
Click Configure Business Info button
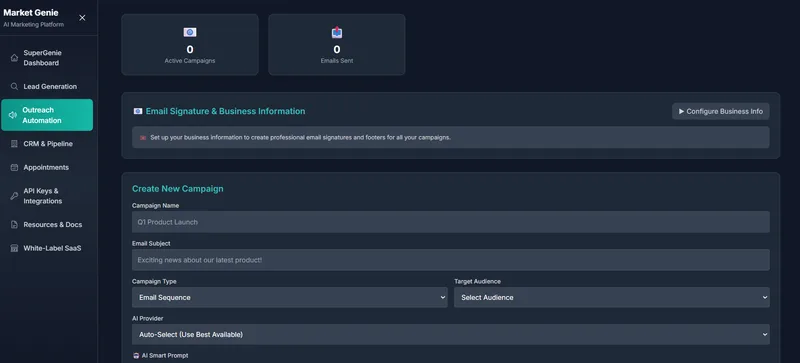pos(720,111)
